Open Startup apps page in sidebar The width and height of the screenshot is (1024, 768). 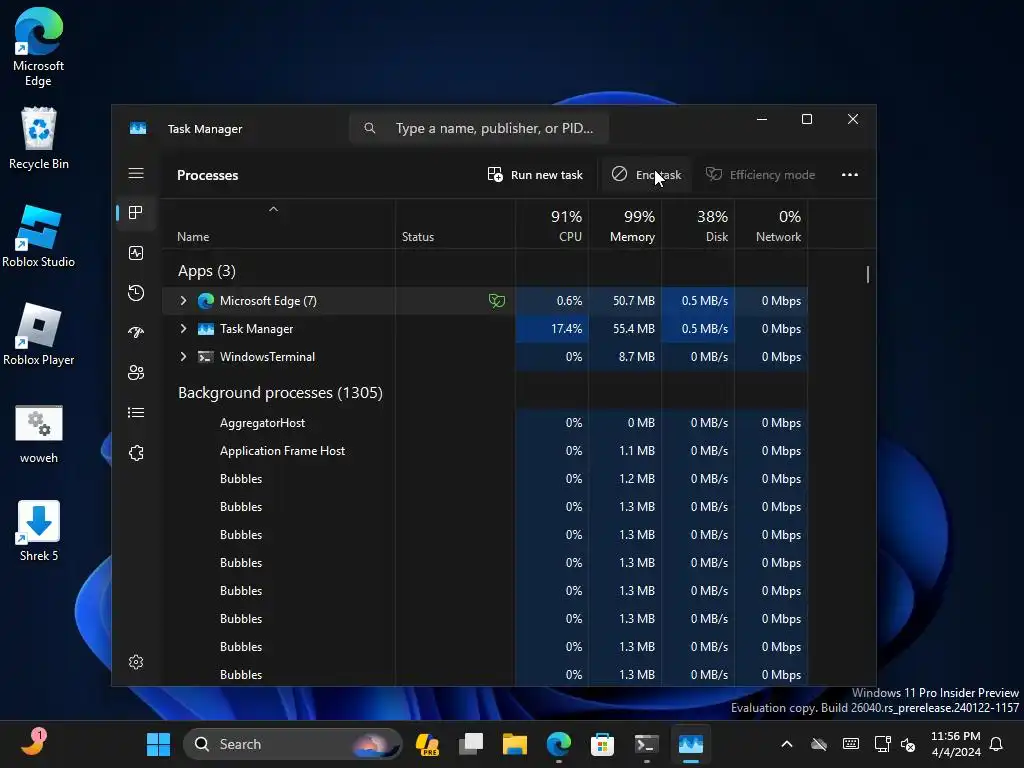pyautogui.click(x=136, y=332)
